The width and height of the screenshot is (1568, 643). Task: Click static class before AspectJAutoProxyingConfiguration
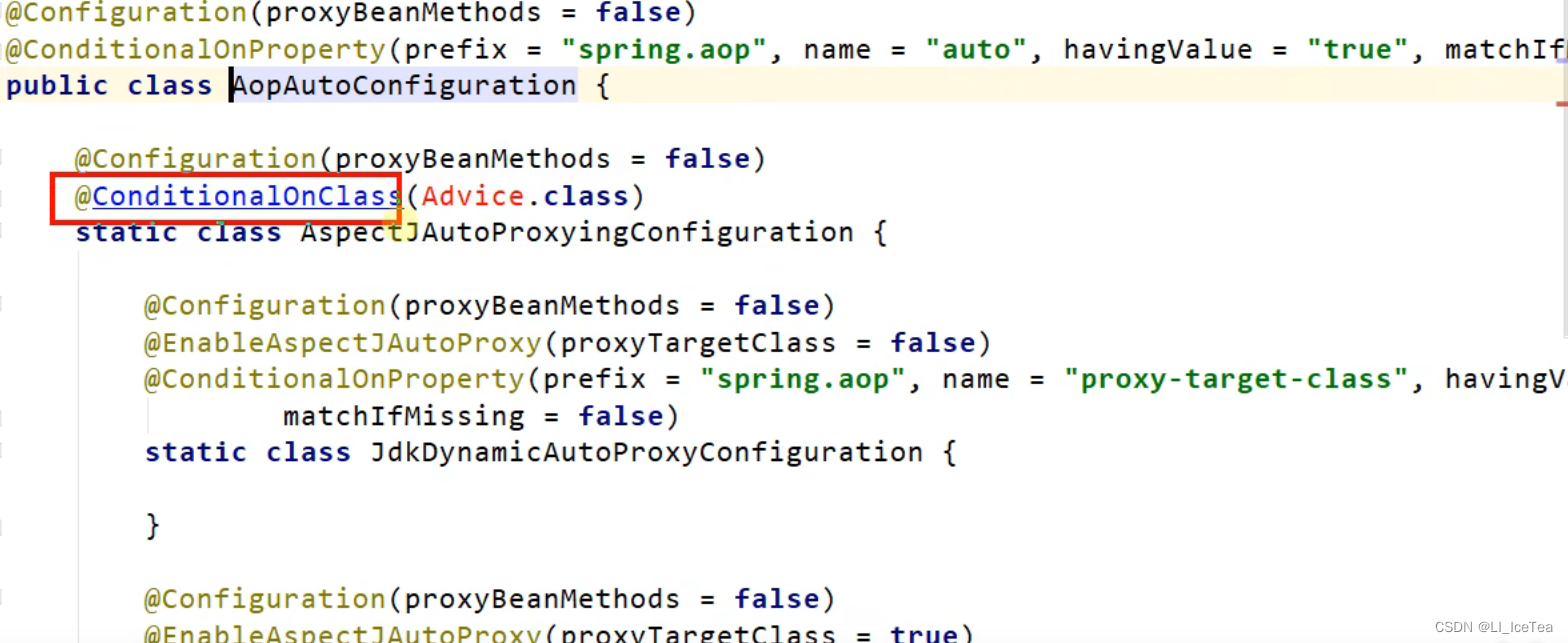(179, 233)
